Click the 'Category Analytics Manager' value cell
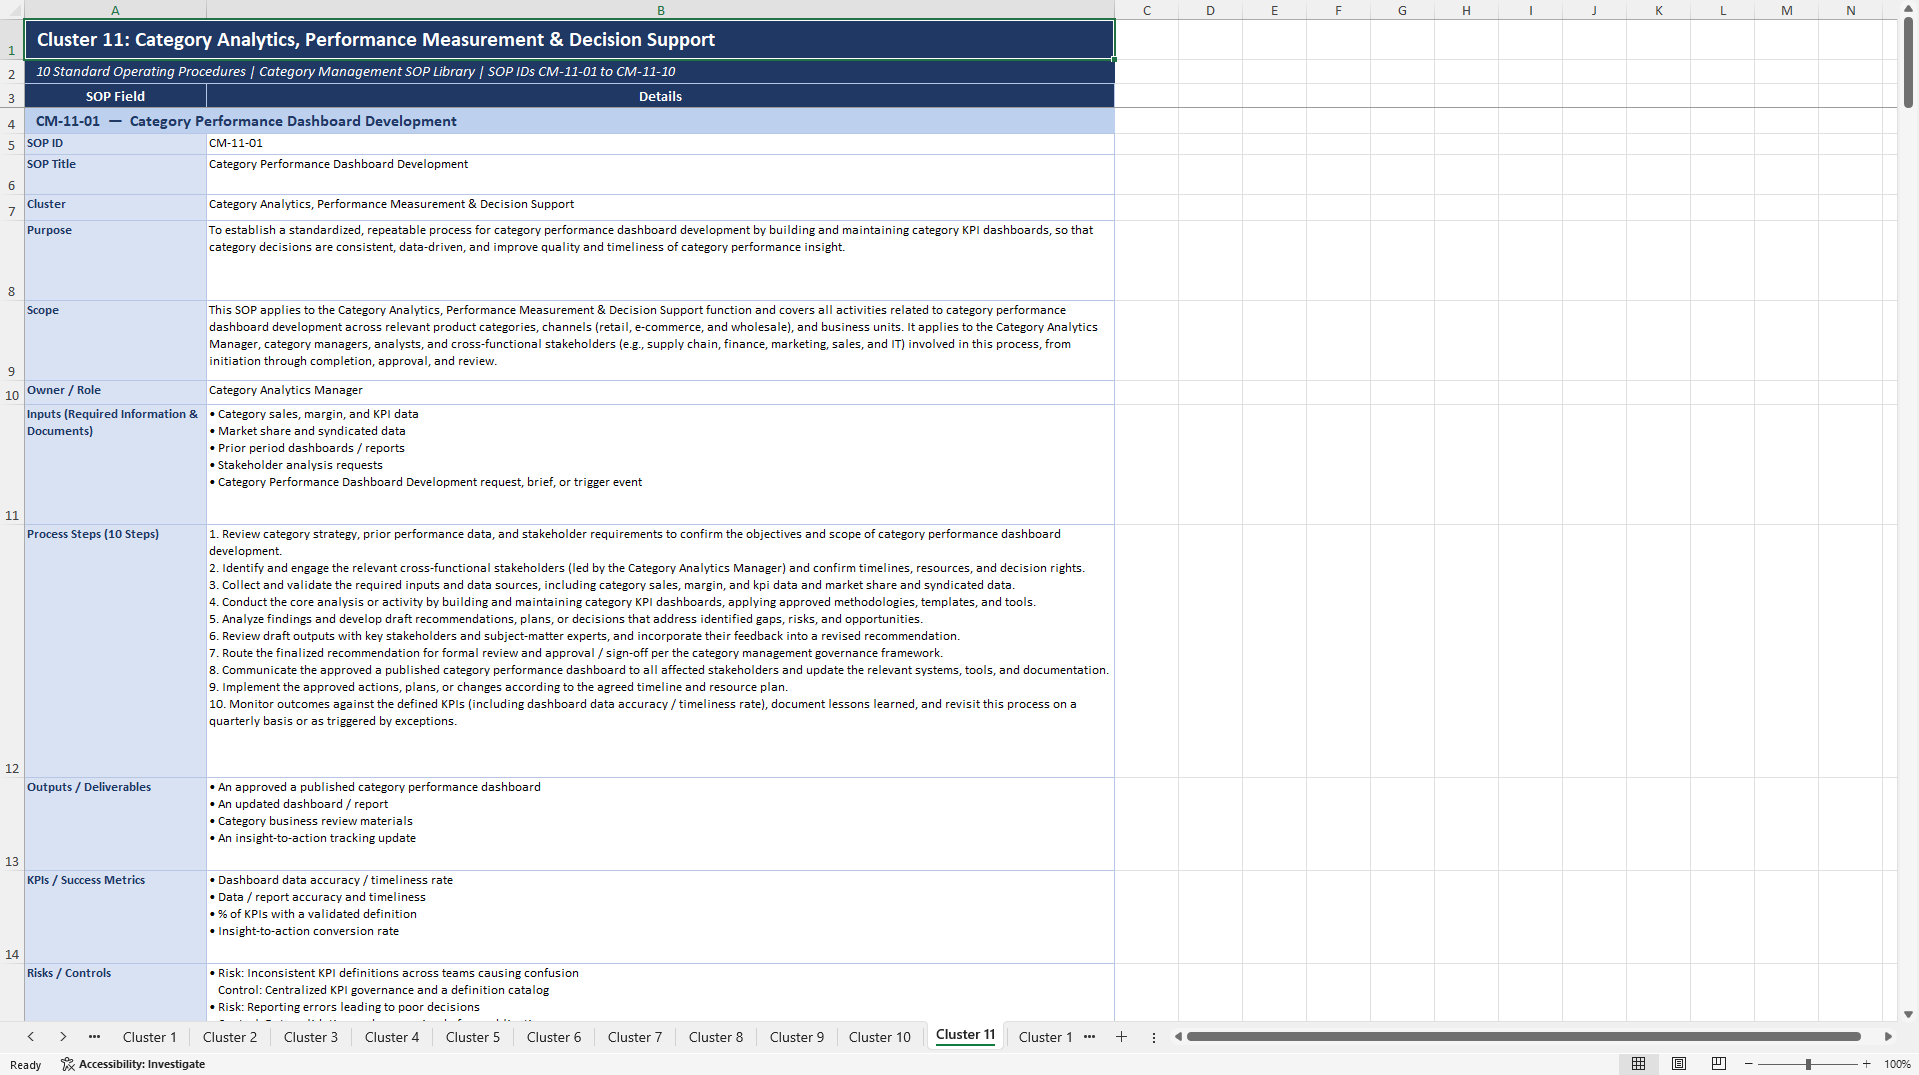The height and width of the screenshot is (1075, 1919). [660, 393]
